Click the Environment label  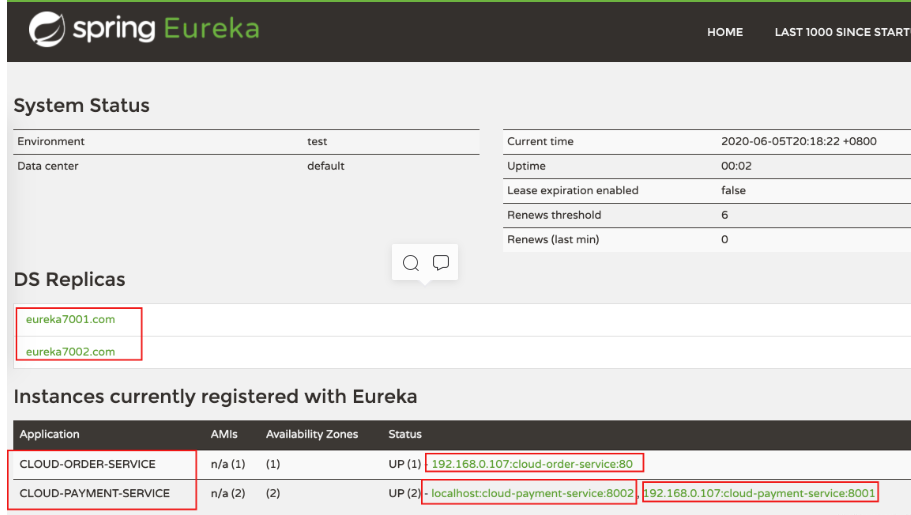51,141
